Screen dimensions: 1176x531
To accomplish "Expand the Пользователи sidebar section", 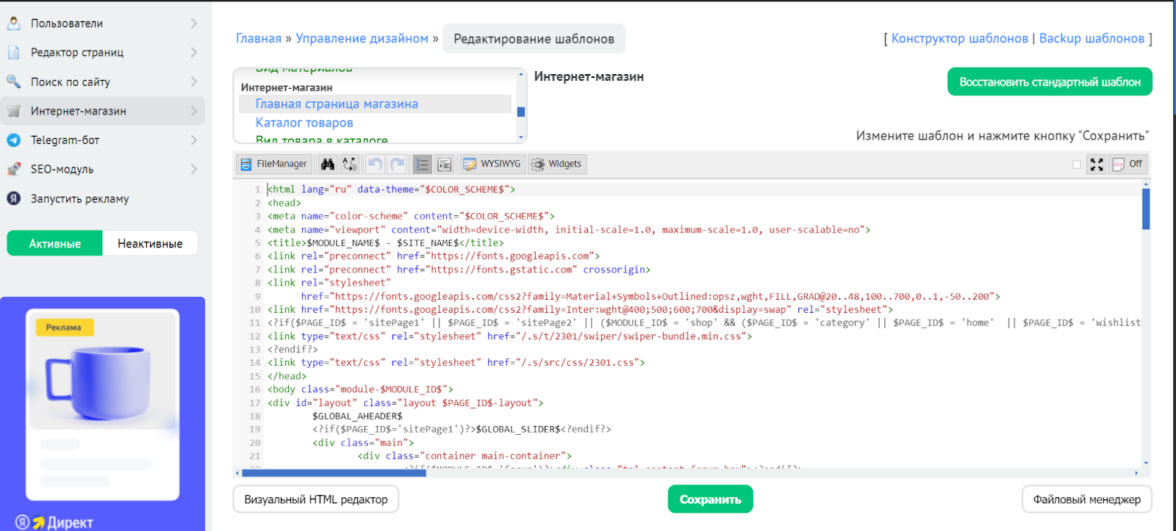I will point(193,23).
